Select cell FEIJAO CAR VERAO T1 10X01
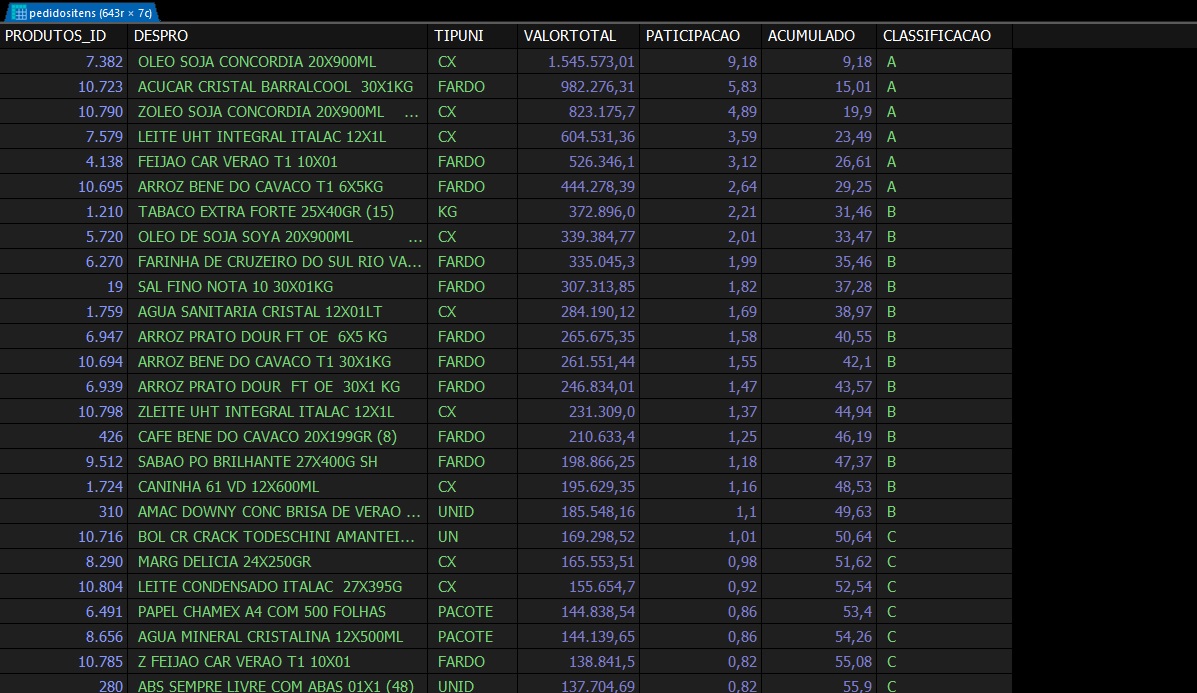The width and height of the screenshot is (1197, 693). tap(278, 162)
